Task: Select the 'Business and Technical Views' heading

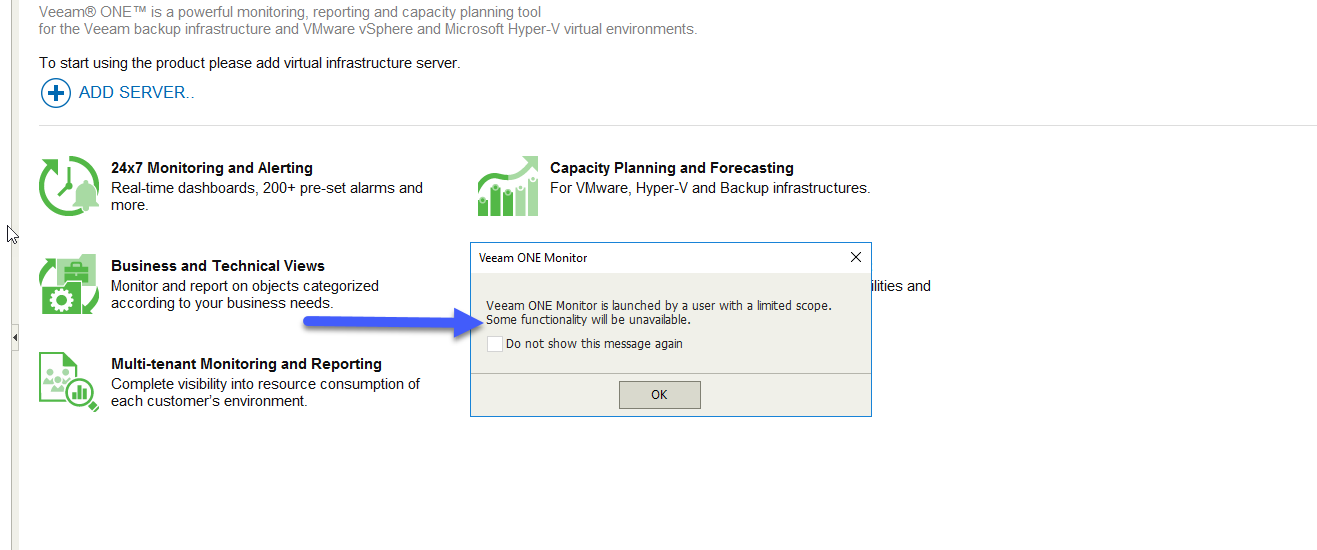Action: [x=218, y=266]
